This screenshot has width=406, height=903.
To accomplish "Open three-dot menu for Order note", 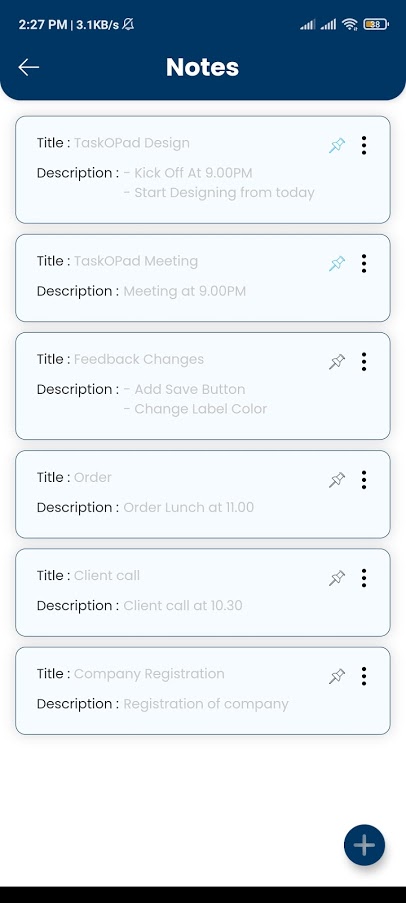I will click(363, 480).
